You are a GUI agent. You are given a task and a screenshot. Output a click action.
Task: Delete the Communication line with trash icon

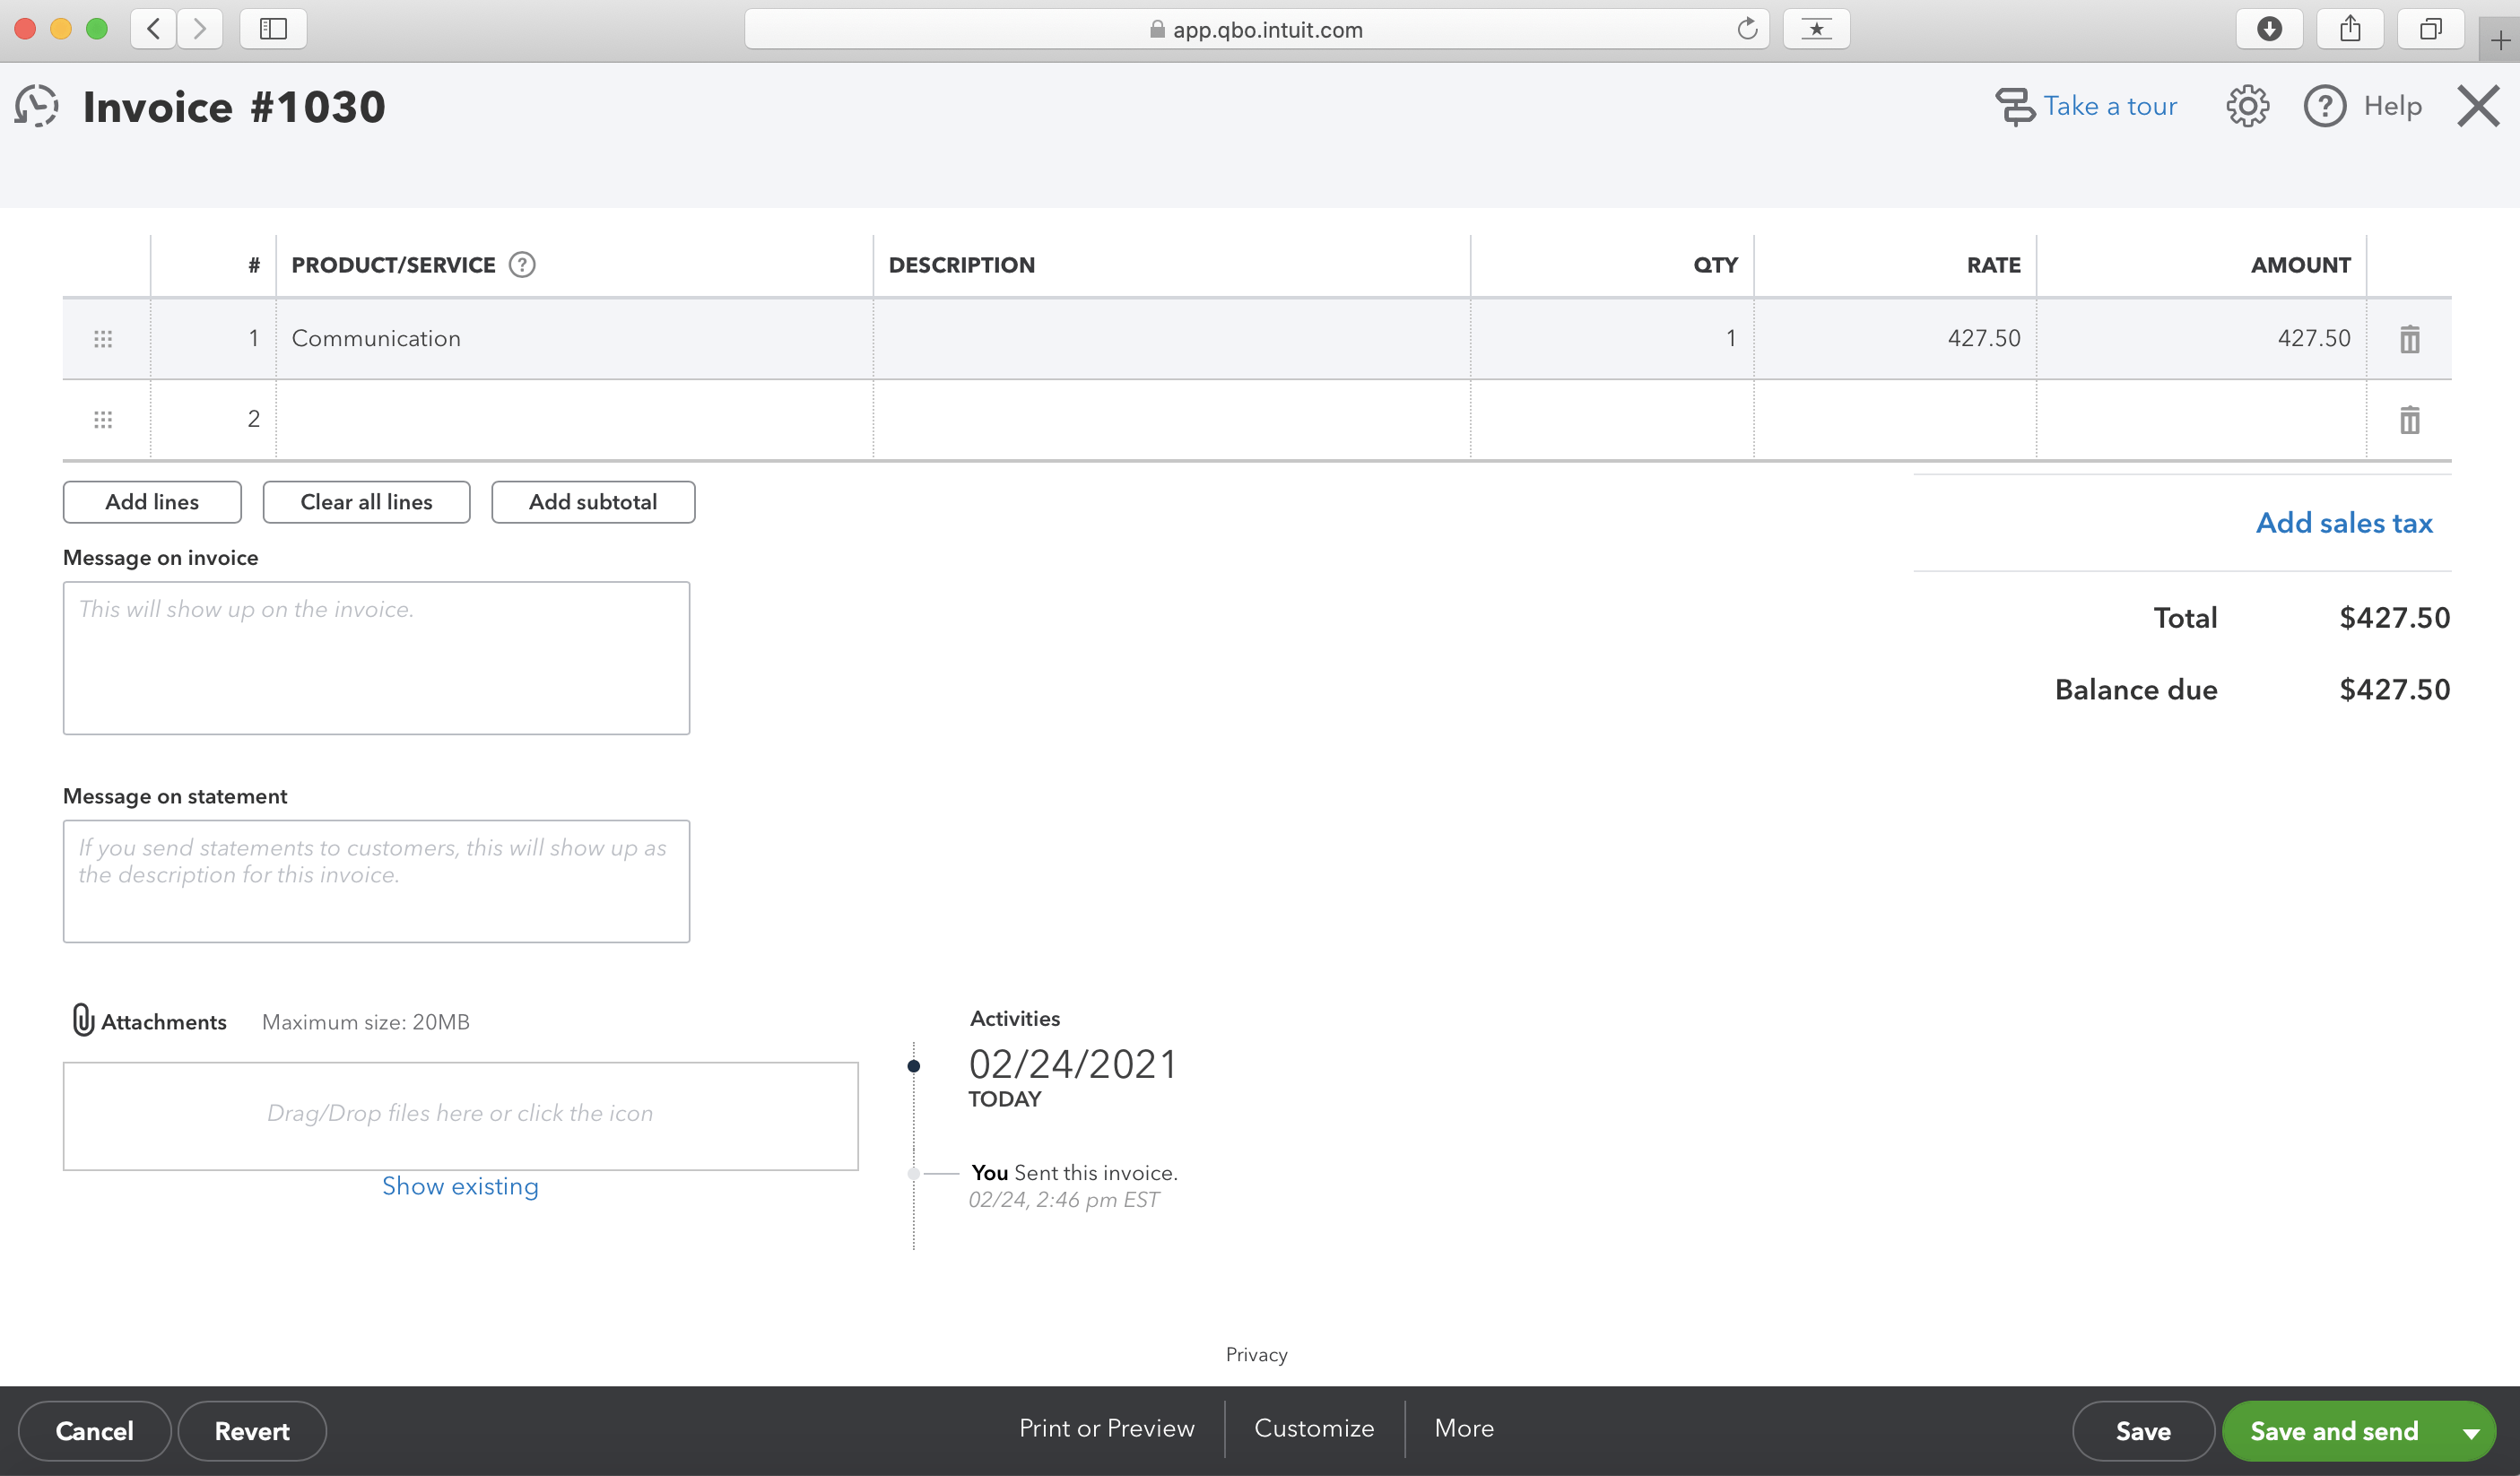point(2409,339)
